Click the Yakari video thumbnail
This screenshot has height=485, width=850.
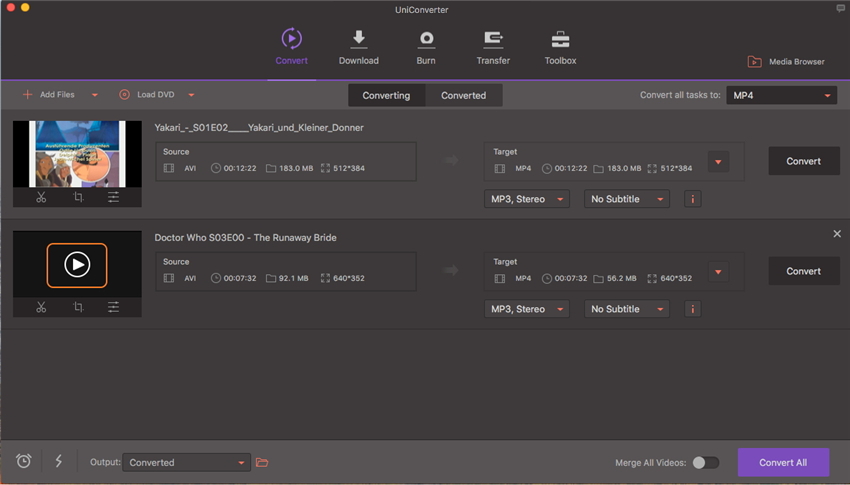pyautogui.click(x=78, y=154)
